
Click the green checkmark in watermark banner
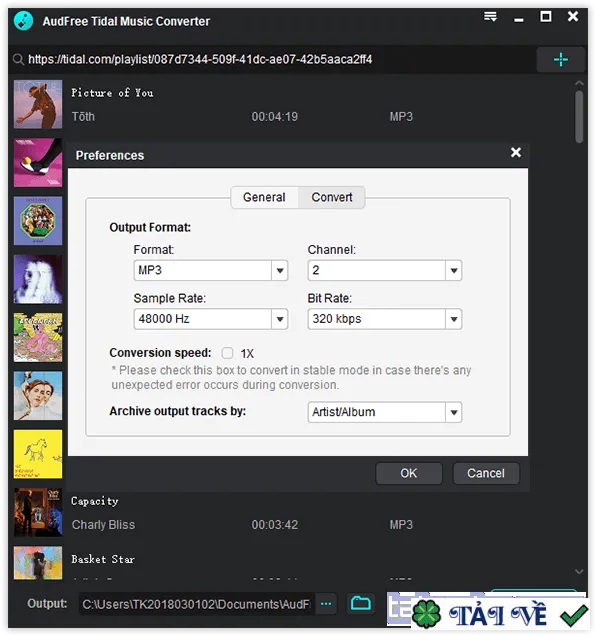(x=574, y=615)
